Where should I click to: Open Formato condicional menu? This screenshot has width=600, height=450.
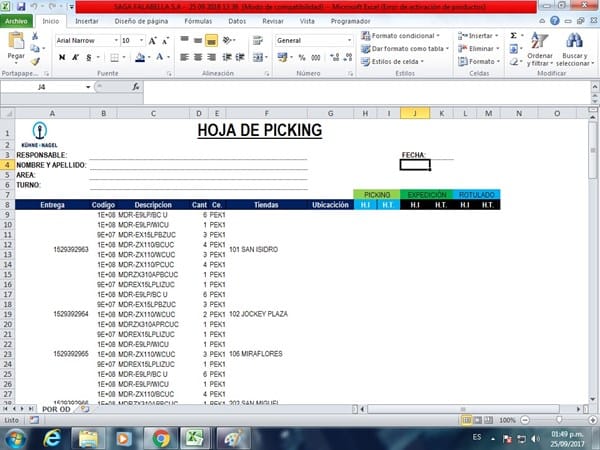pos(400,36)
